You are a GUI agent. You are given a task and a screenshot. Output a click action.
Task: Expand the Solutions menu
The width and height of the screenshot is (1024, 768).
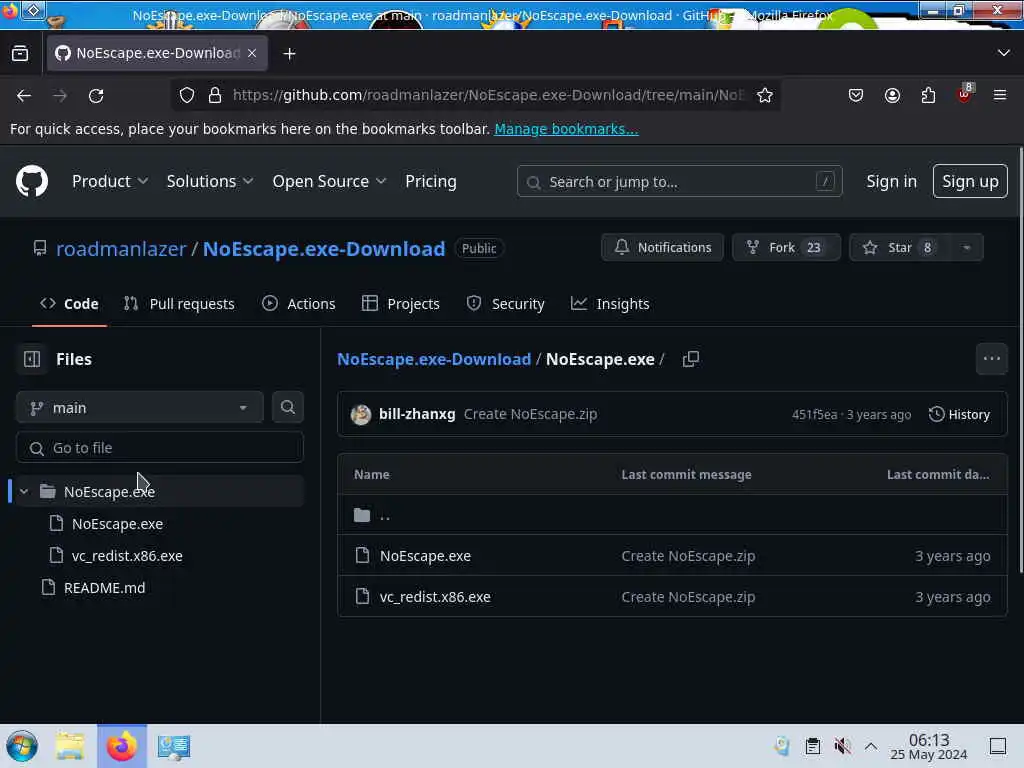pyautogui.click(x=210, y=181)
